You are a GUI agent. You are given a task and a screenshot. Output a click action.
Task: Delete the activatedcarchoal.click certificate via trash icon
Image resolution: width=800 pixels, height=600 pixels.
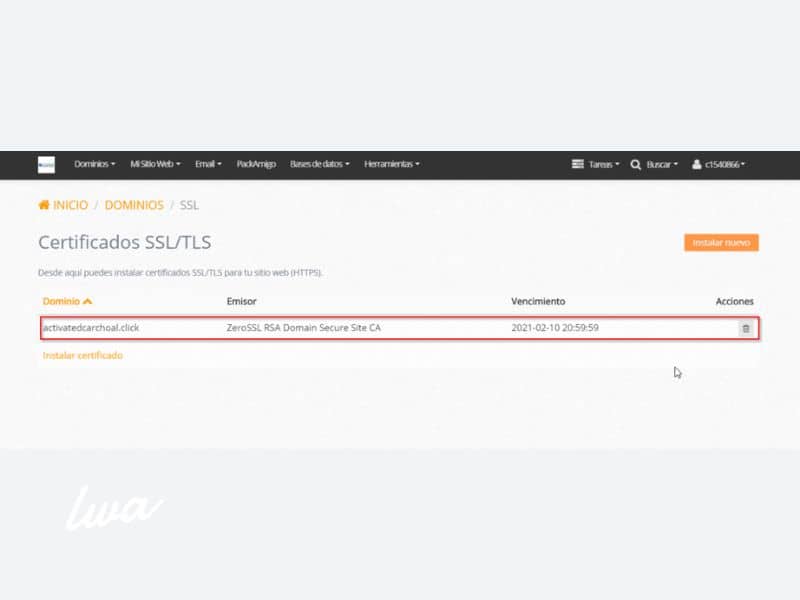[x=745, y=328]
